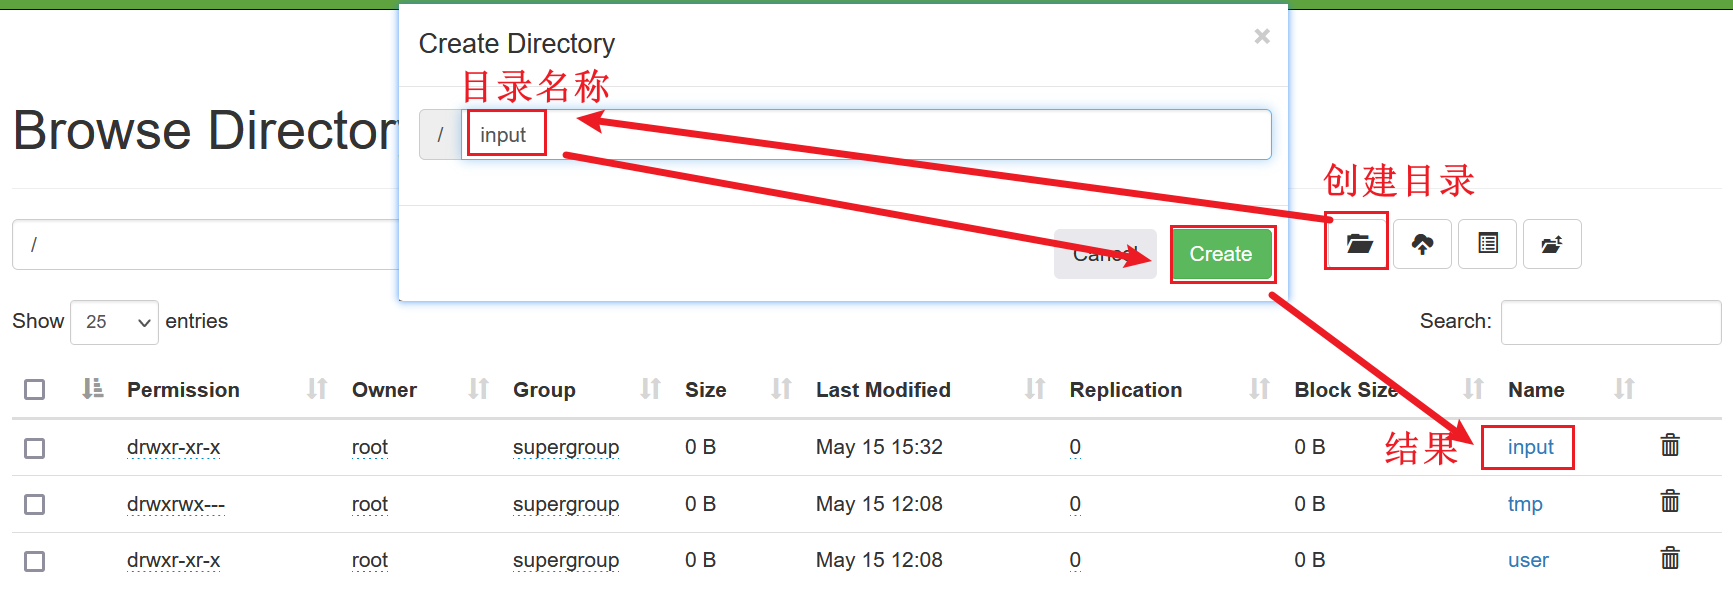Delete the user directory with trash icon
This screenshot has height=592, width=1733.
coord(1670,558)
